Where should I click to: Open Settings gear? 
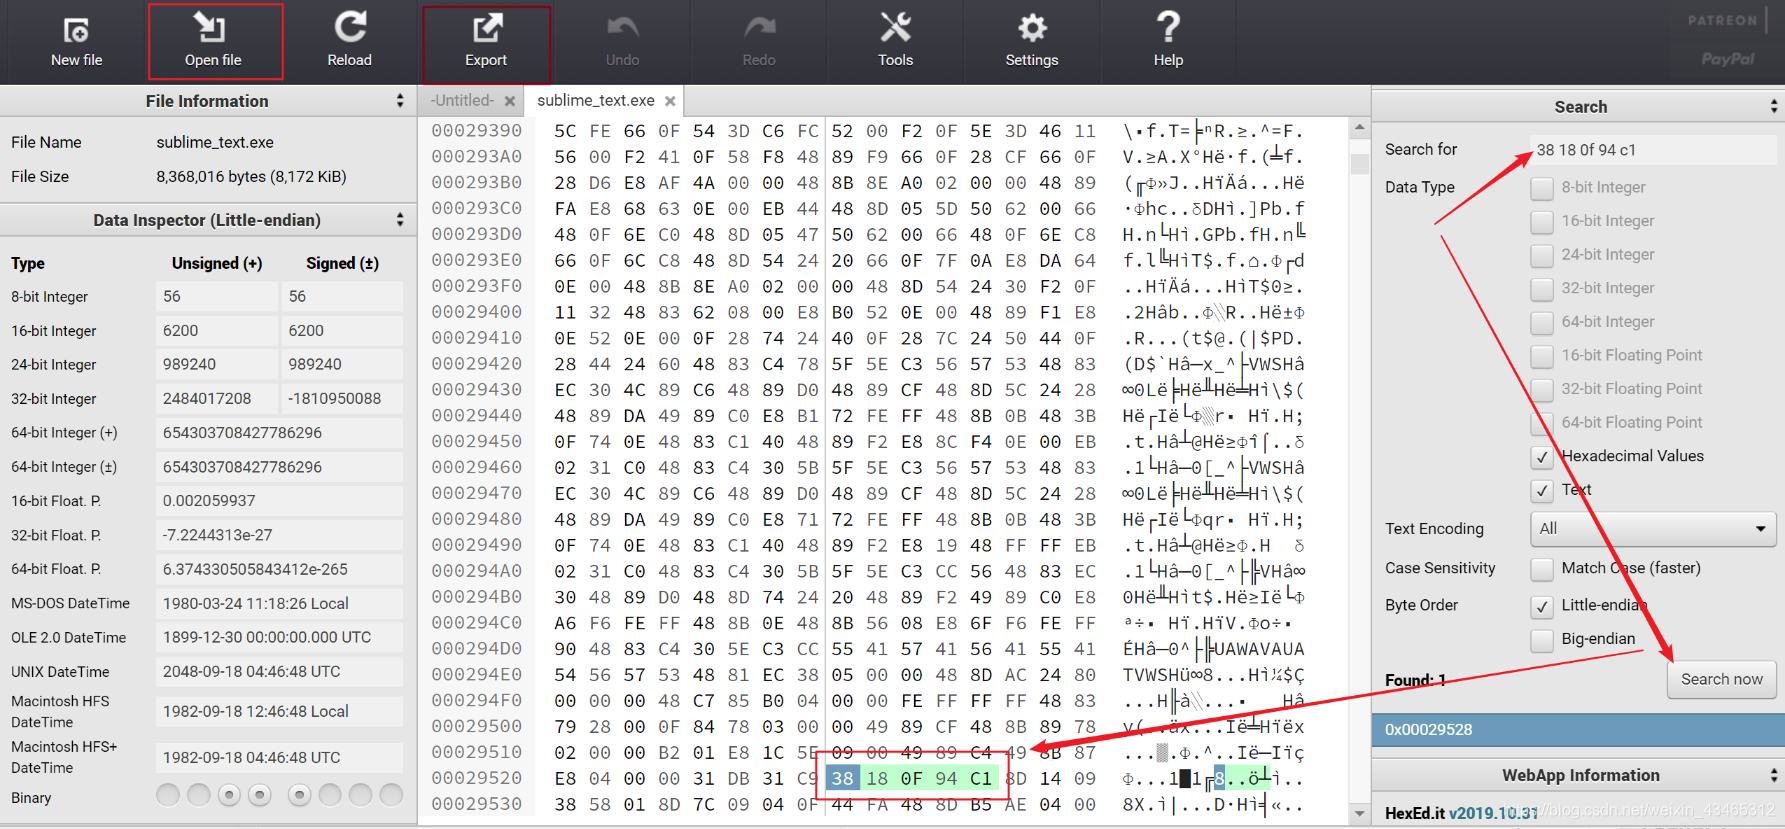(1032, 42)
